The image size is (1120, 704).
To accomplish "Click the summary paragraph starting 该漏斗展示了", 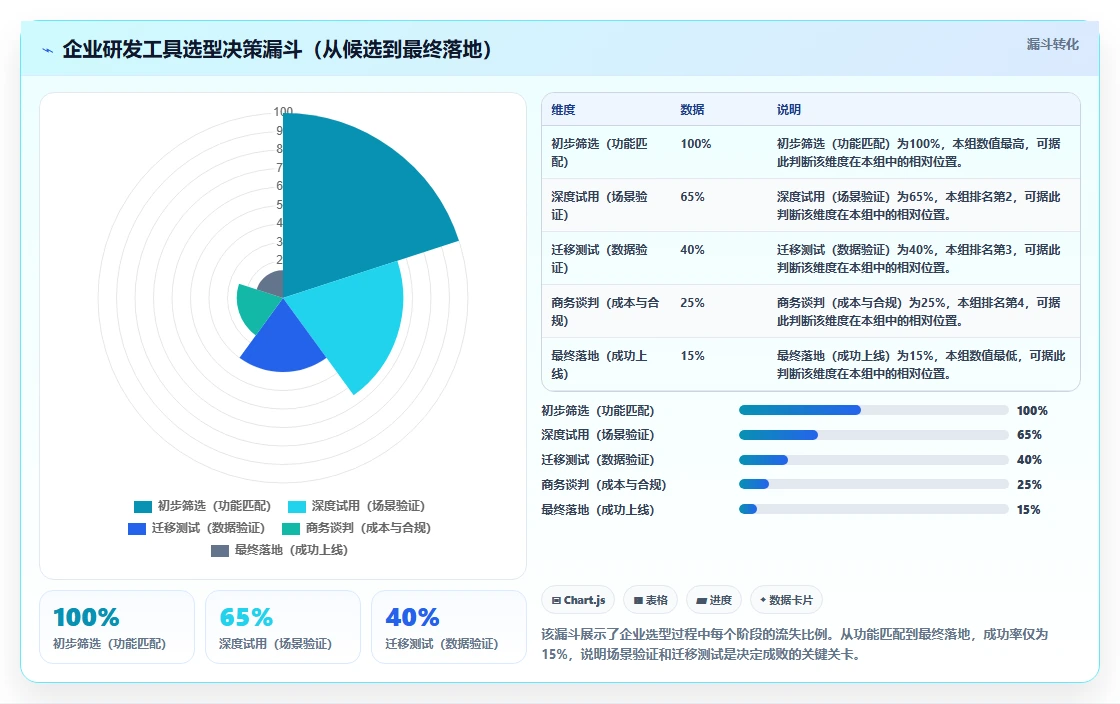I will [x=794, y=644].
